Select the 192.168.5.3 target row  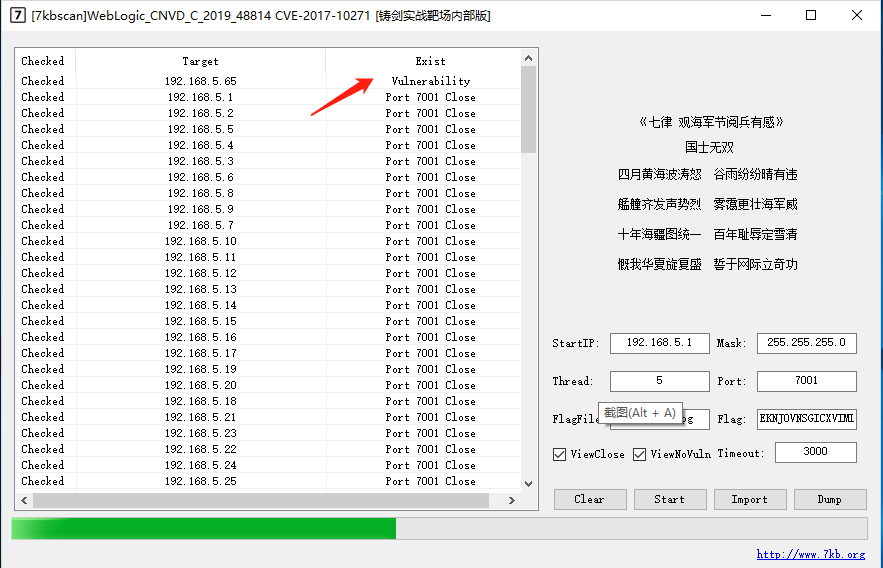tap(268, 161)
